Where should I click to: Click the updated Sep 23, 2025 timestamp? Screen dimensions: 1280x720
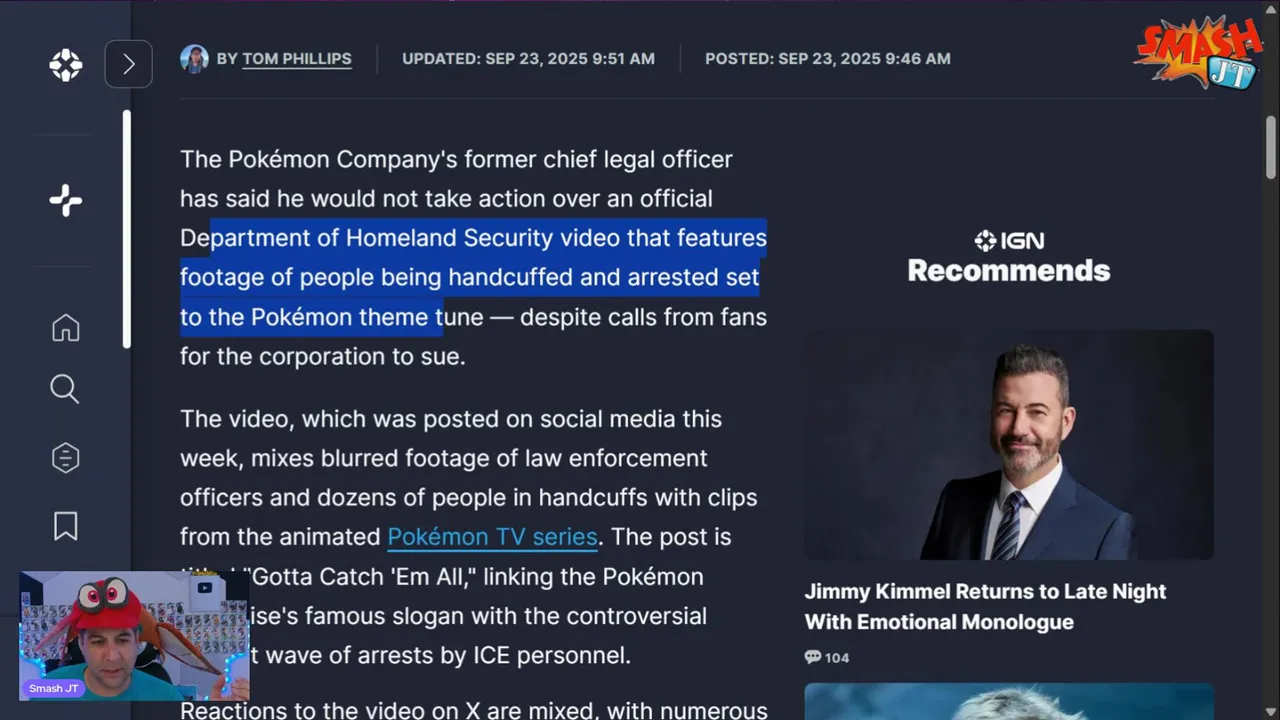click(x=528, y=59)
